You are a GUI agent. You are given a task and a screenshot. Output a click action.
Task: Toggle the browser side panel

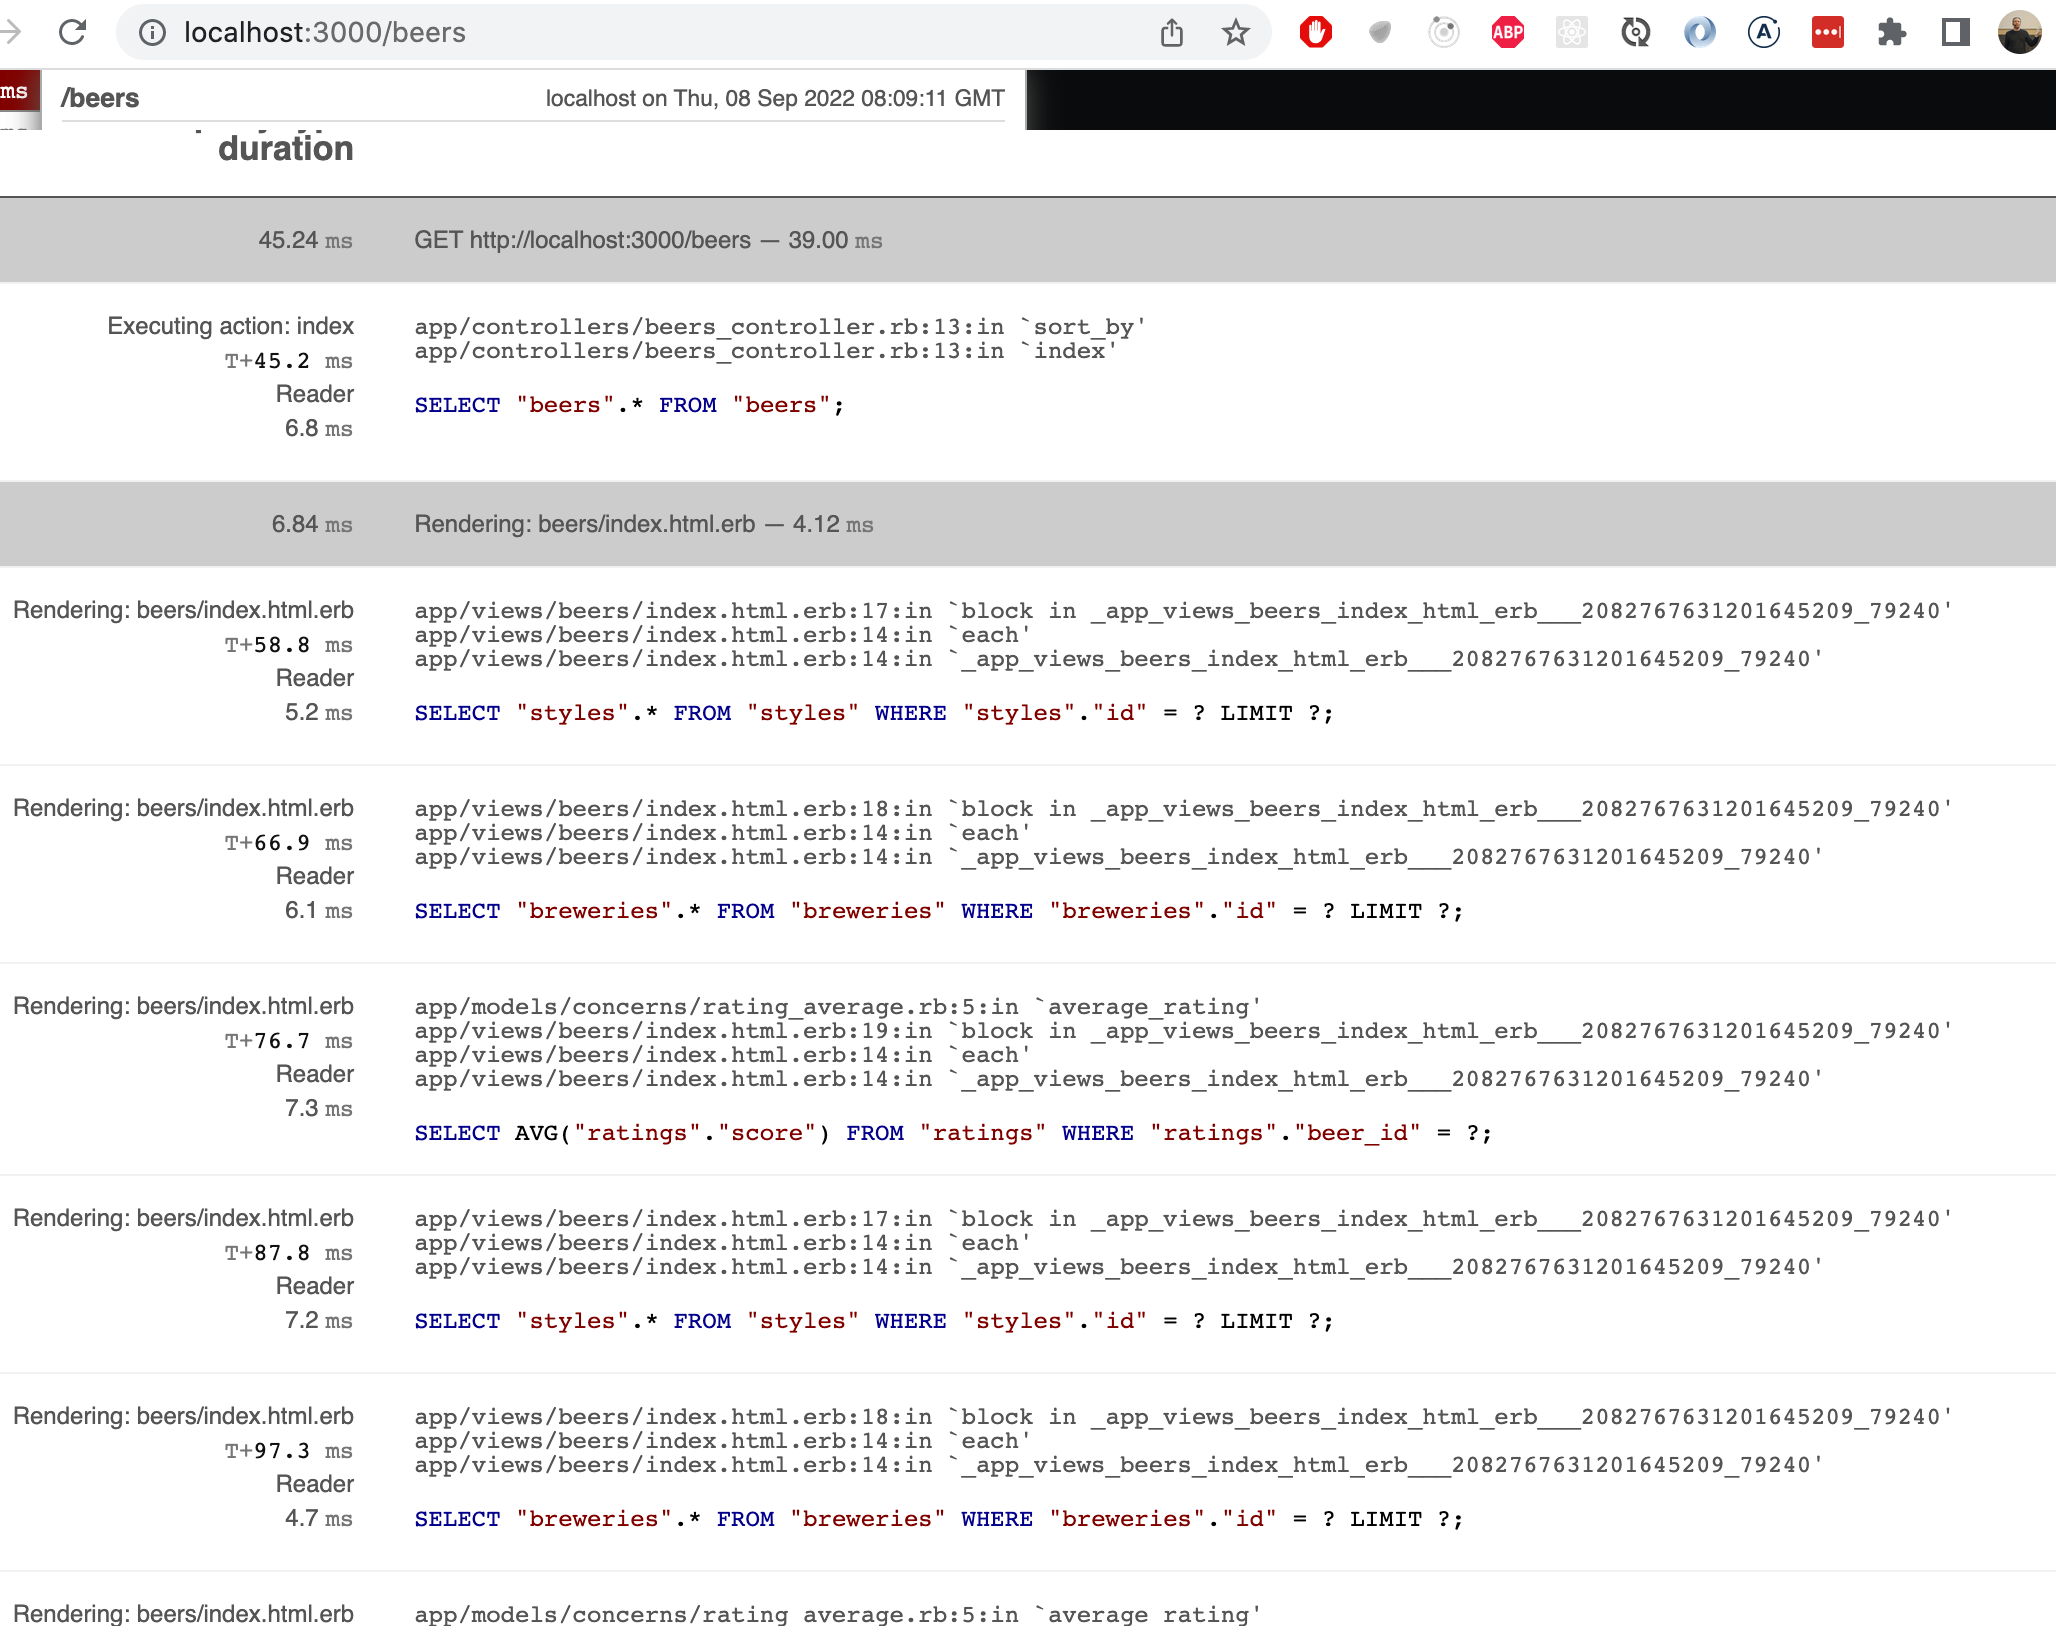[1955, 33]
